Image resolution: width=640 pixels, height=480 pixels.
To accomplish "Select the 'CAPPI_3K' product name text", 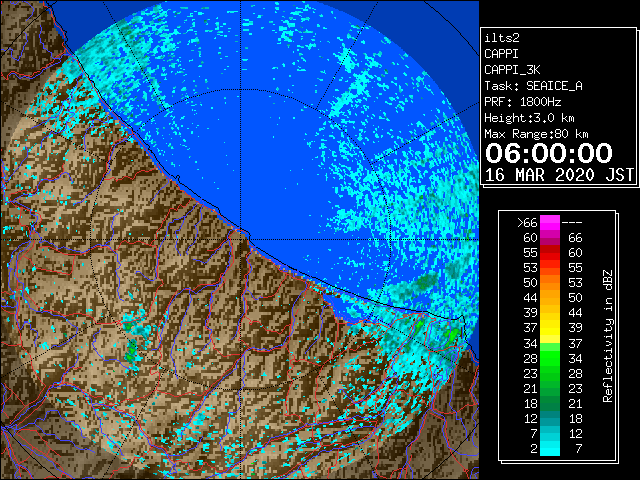I will 512,70.
